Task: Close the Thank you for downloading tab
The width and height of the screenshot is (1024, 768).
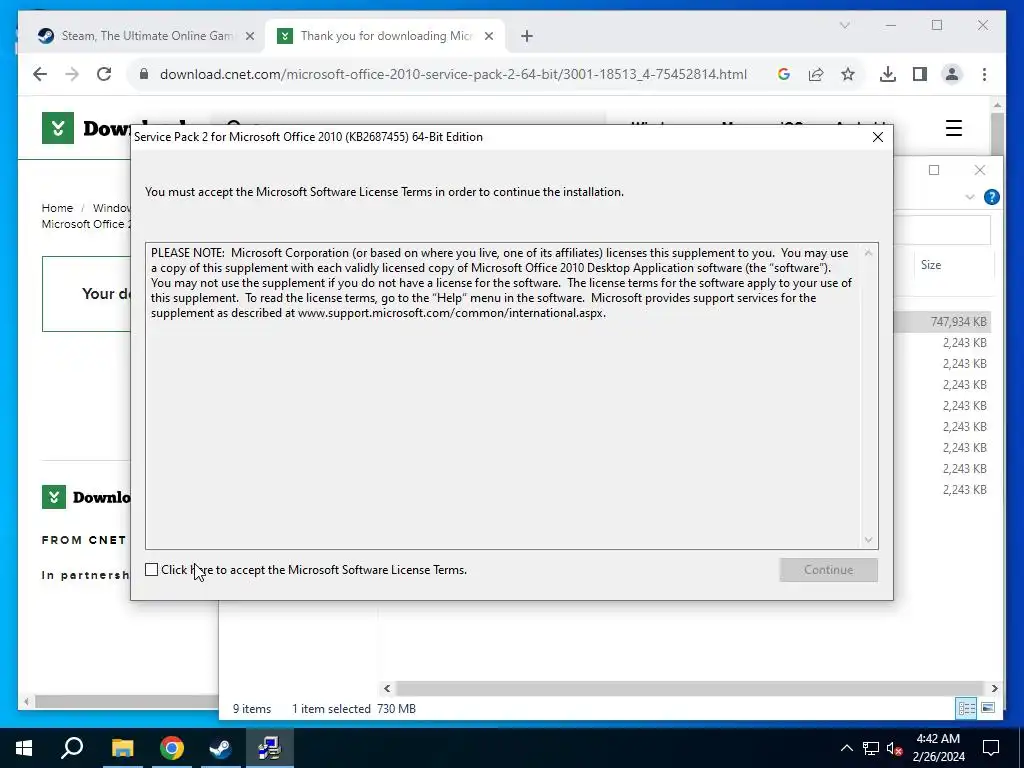Action: tap(488, 36)
